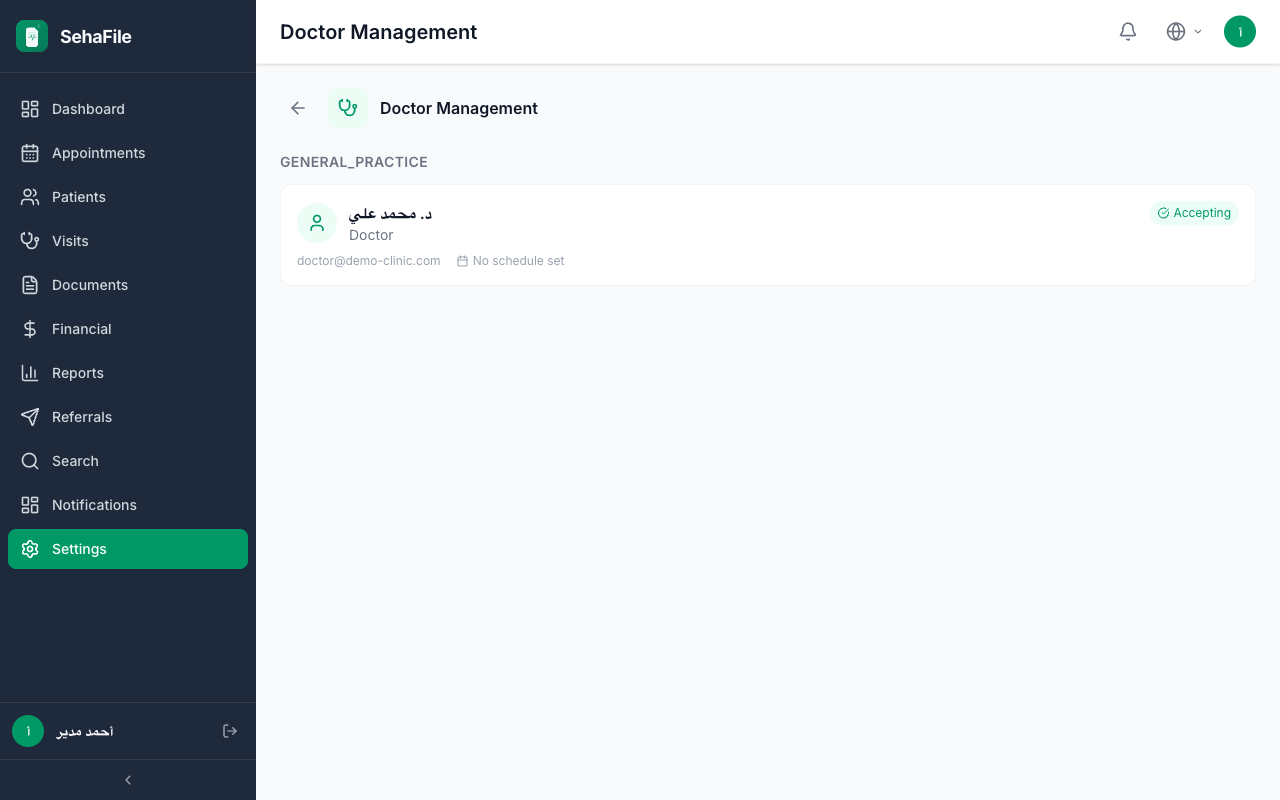Open Appointments menu item
Image resolution: width=1280 pixels, height=800 pixels.
(128, 153)
